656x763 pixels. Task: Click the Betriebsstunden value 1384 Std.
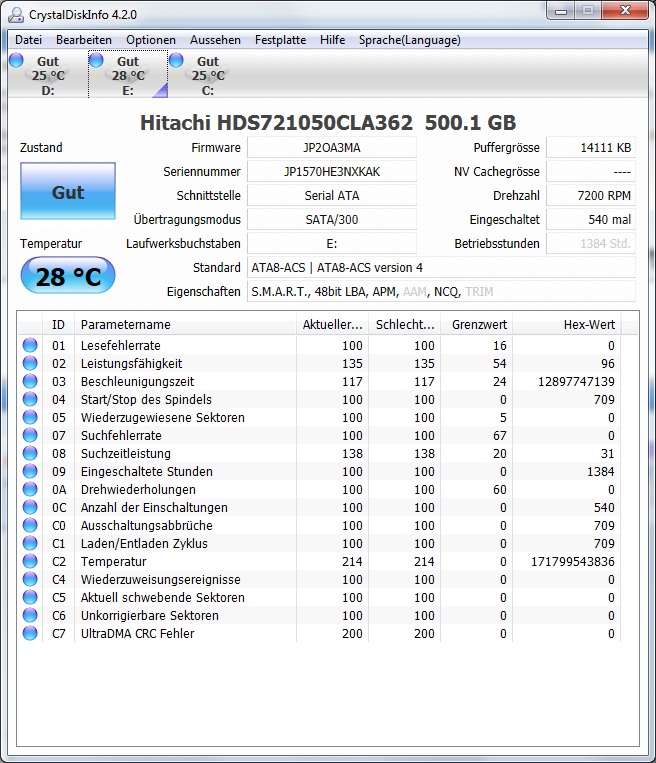(591, 243)
